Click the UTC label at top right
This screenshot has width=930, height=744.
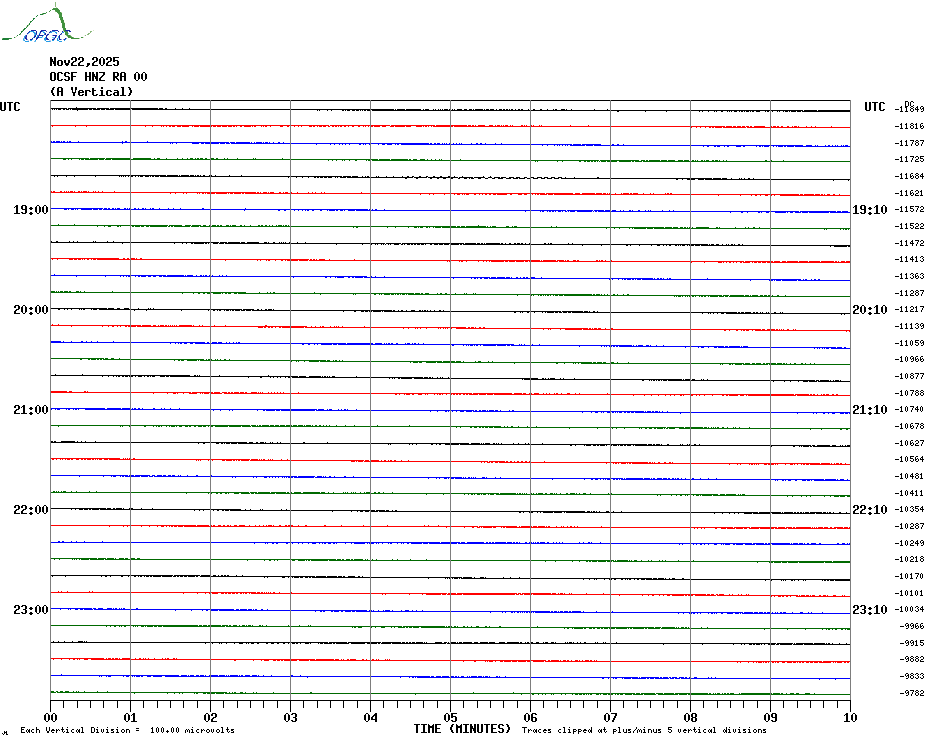point(875,107)
